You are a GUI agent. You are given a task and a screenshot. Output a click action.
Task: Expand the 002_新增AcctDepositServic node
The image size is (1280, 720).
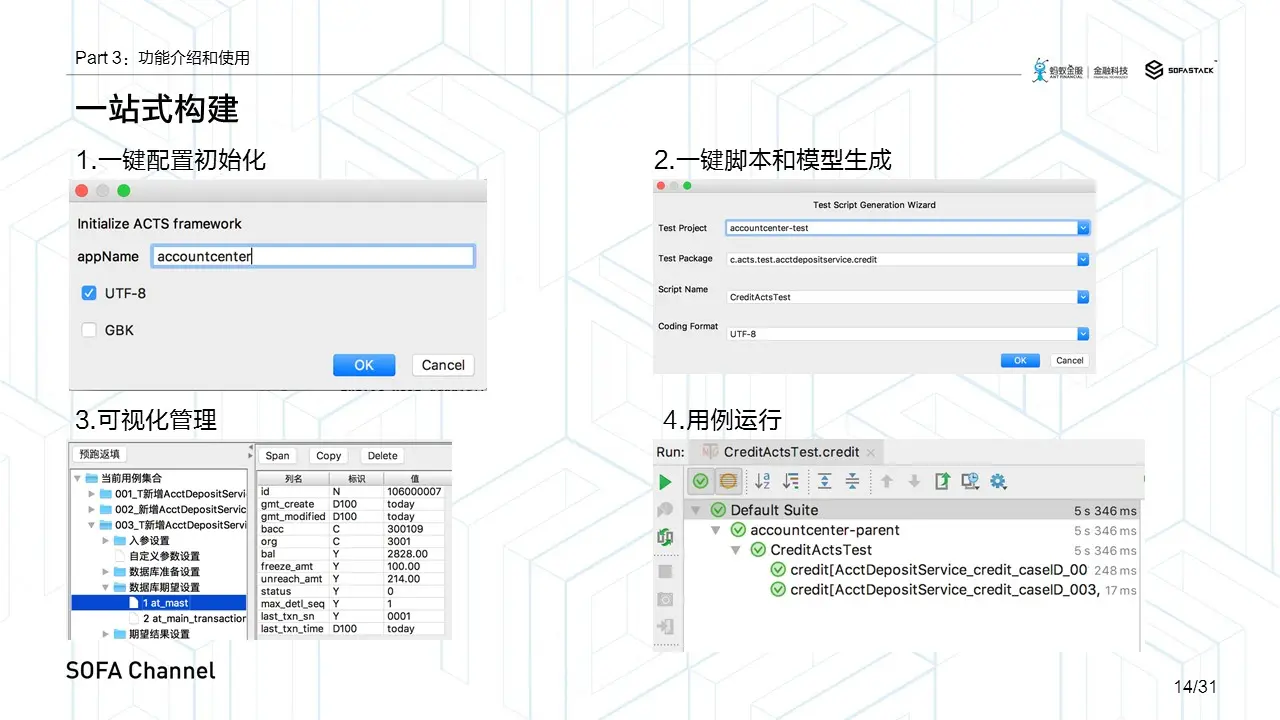point(92,510)
